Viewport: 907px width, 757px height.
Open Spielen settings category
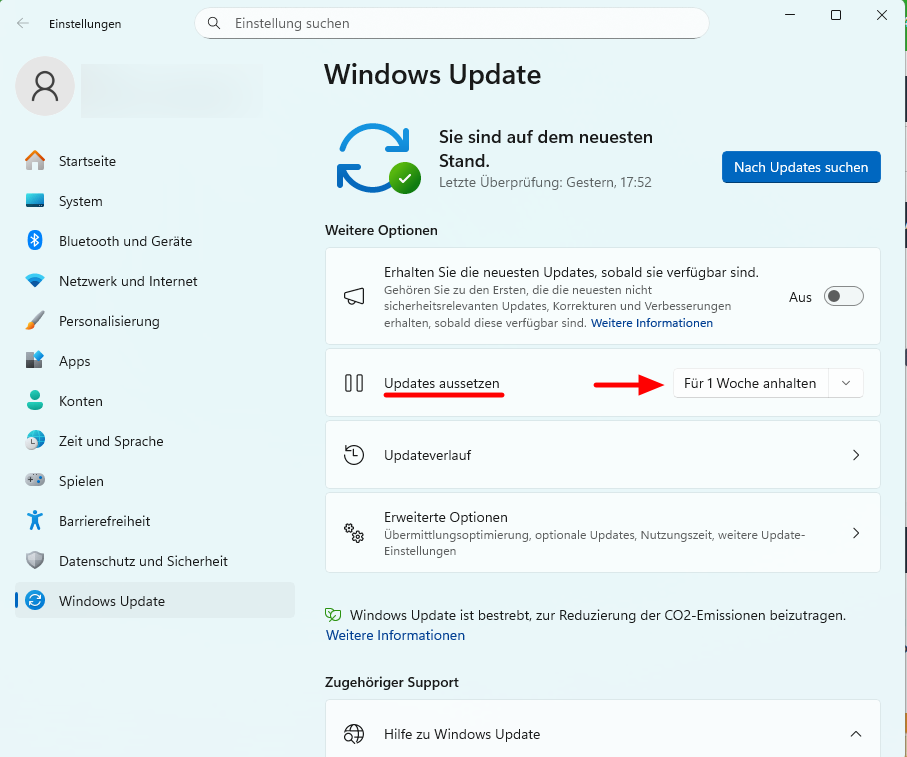coord(154,480)
